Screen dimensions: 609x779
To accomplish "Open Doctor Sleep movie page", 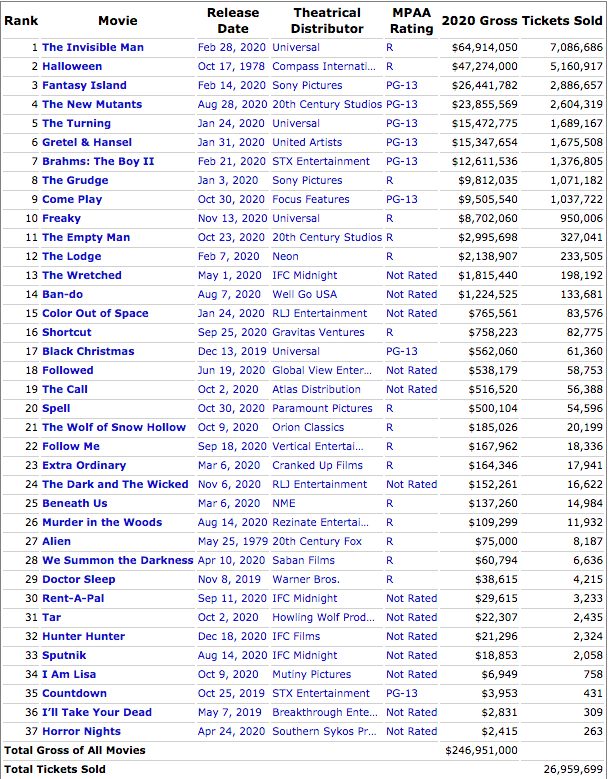I will click(x=78, y=579).
